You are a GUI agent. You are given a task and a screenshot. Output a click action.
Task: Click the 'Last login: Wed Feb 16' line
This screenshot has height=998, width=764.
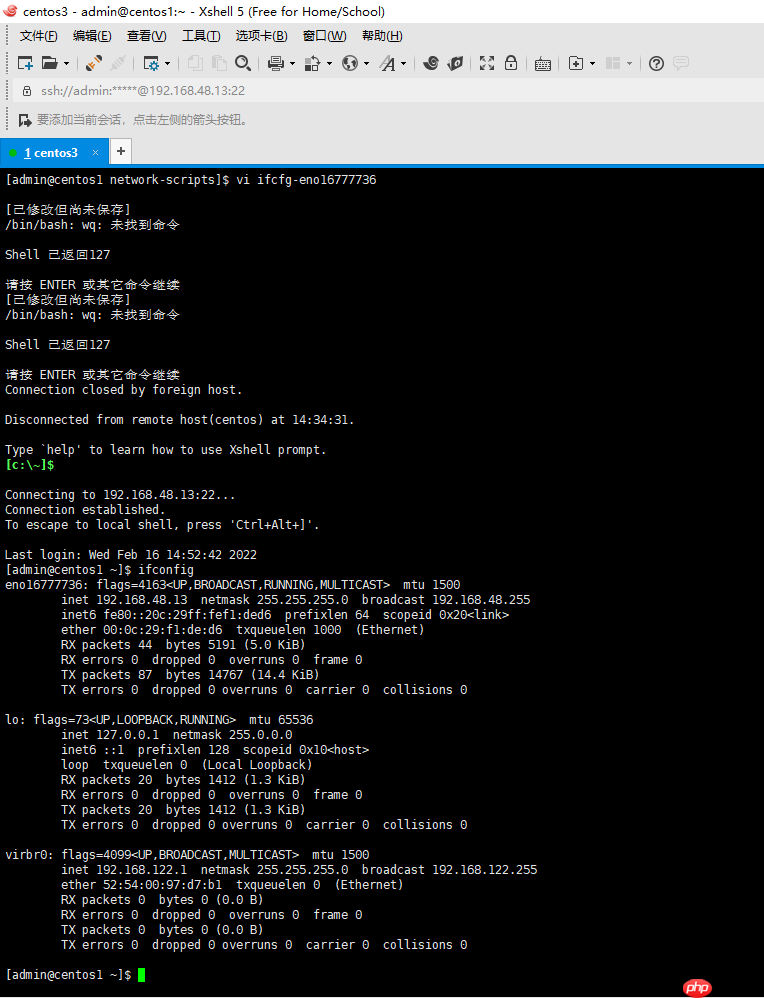coord(131,554)
